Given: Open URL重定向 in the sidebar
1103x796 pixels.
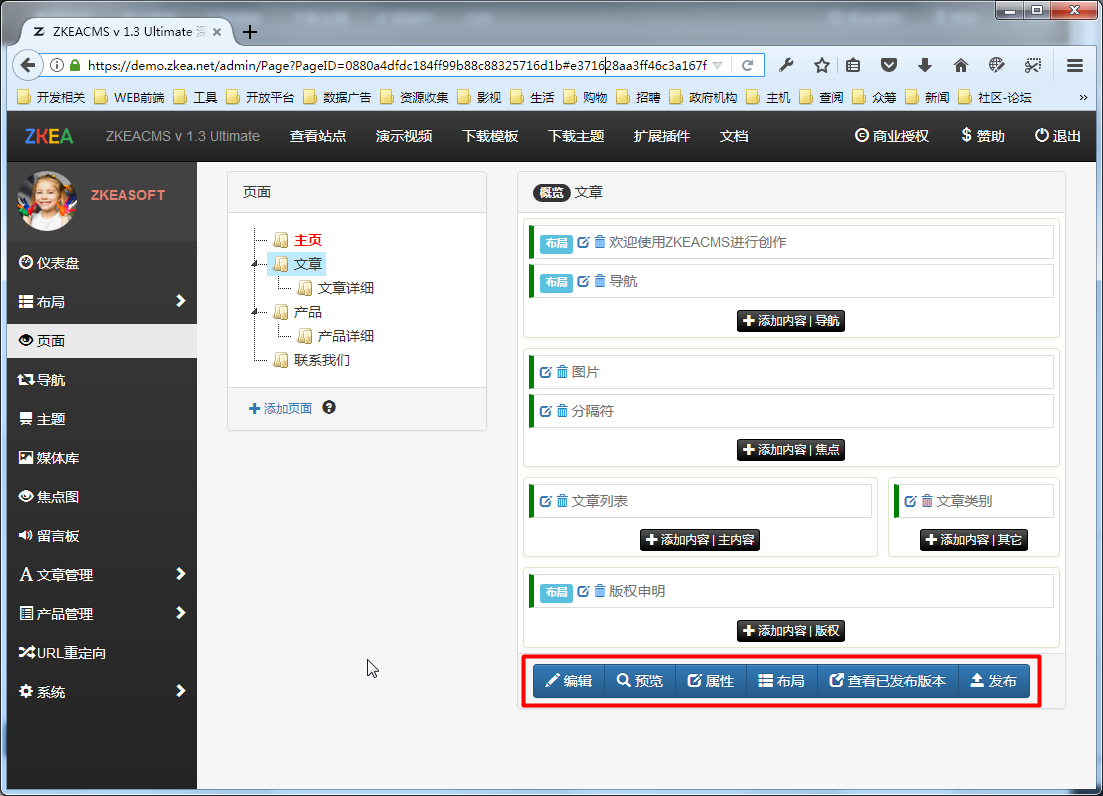Looking at the screenshot, I should 102,653.
